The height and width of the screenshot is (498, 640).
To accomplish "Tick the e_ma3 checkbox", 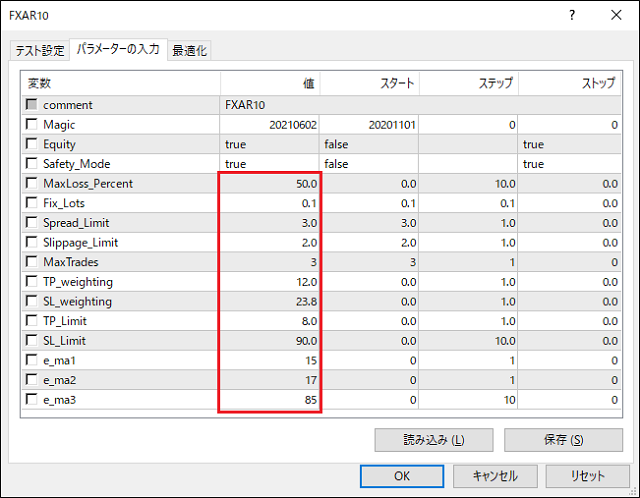I will tap(31, 399).
